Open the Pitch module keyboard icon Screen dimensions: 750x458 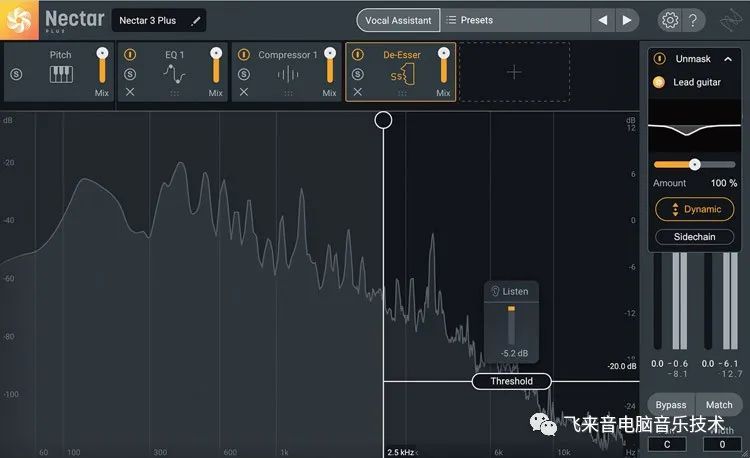point(61,74)
